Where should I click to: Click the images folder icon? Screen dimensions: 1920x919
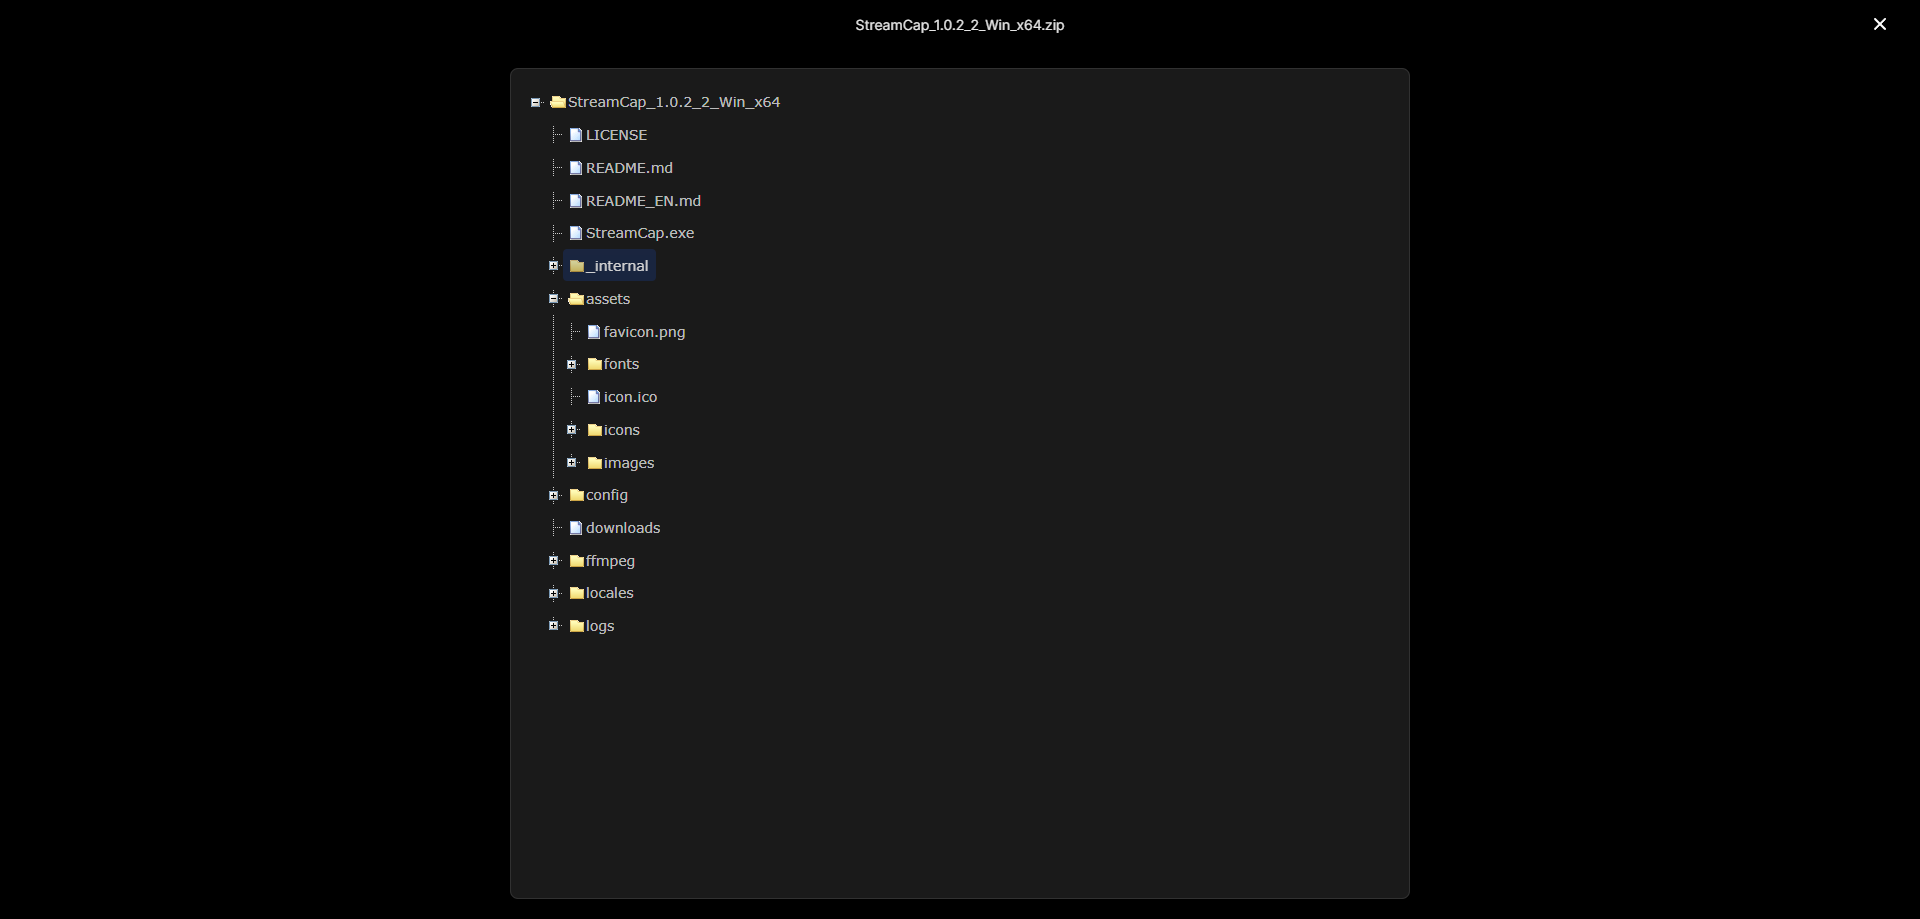point(595,463)
